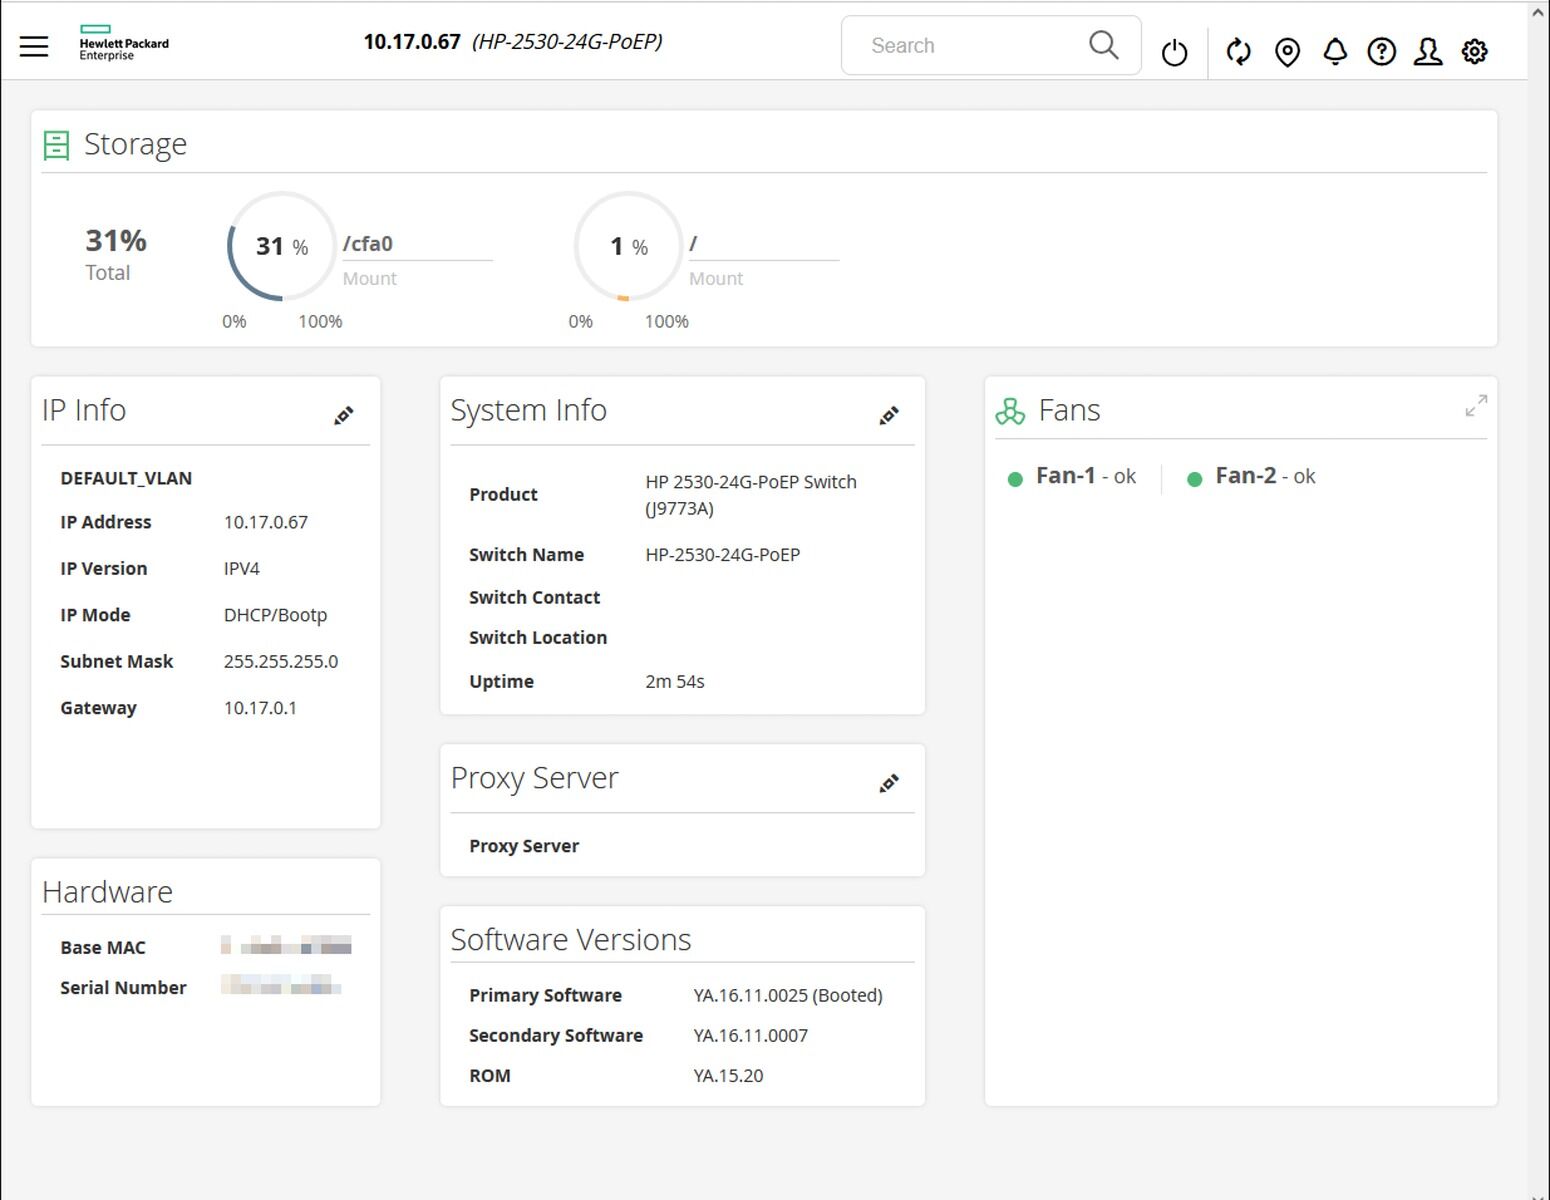Click Secondary Software YA.16.11.0007
The height and width of the screenshot is (1200, 1550).
point(751,1035)
